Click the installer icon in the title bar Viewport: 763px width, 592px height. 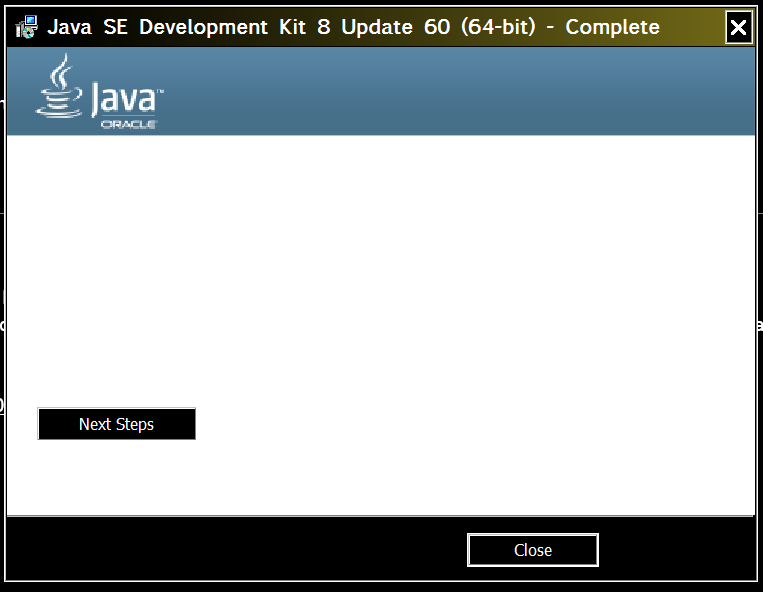tap(27, 27)
